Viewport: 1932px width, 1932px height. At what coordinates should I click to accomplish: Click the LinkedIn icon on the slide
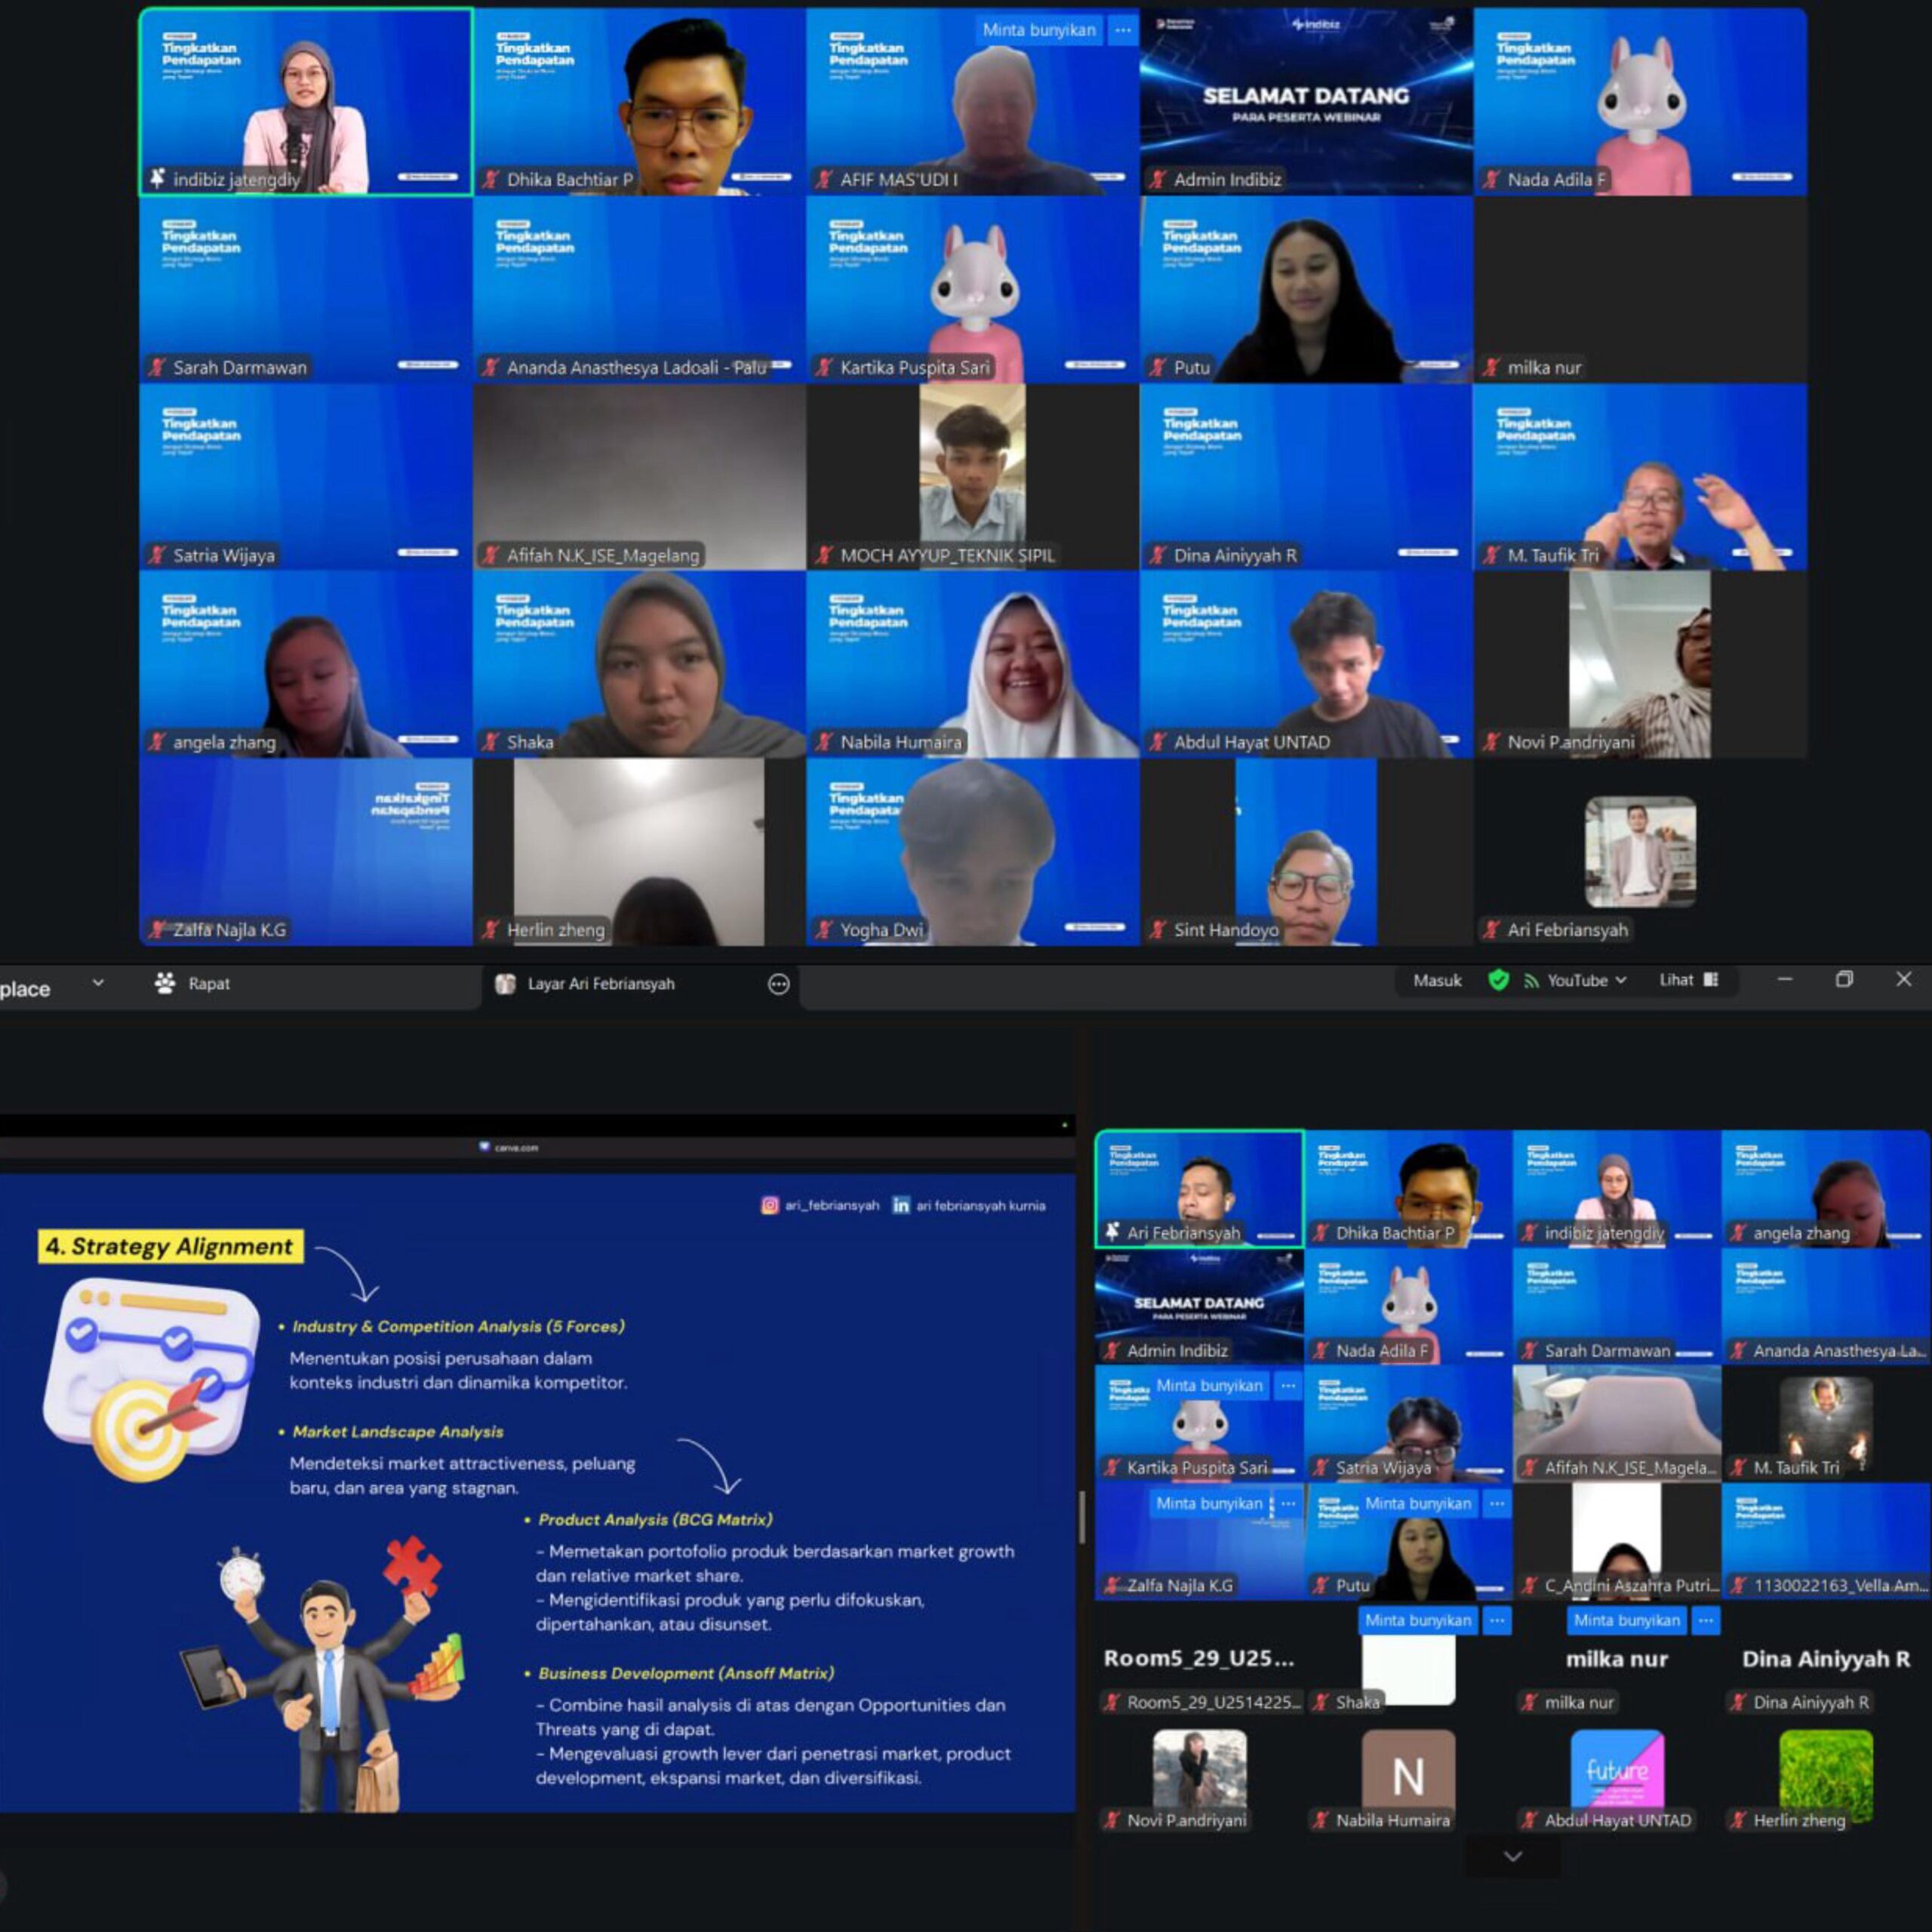click(x=900, y=1205)
